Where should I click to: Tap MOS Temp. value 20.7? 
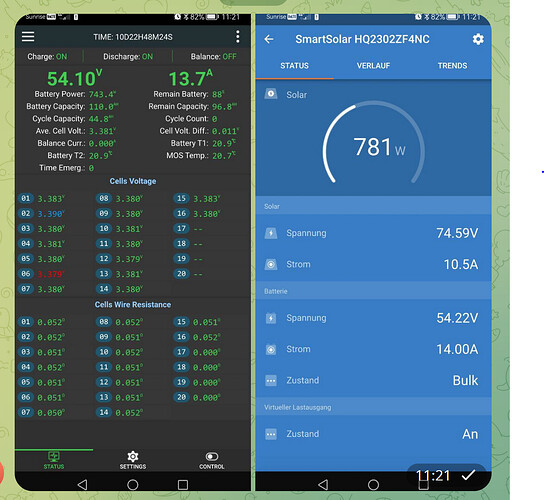click(224, 156)
